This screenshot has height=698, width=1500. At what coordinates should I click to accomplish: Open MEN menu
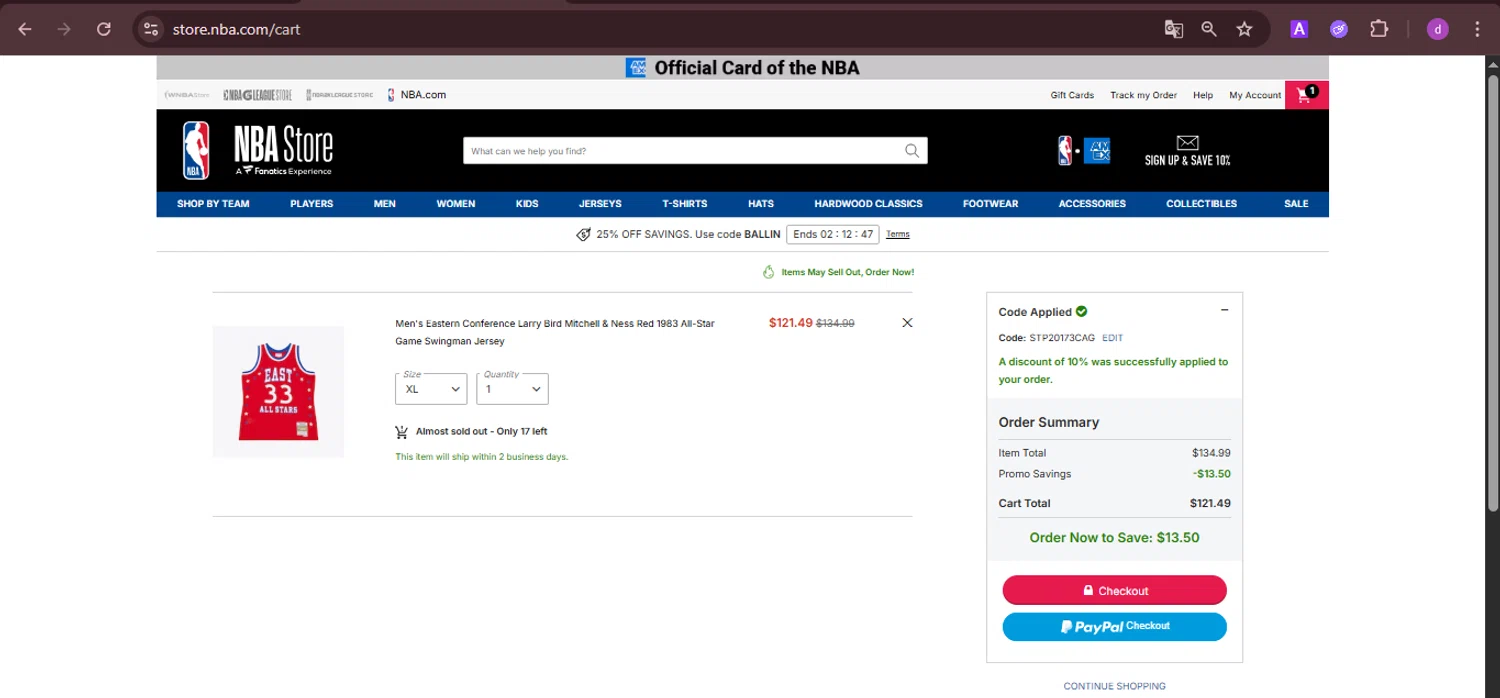385,204
